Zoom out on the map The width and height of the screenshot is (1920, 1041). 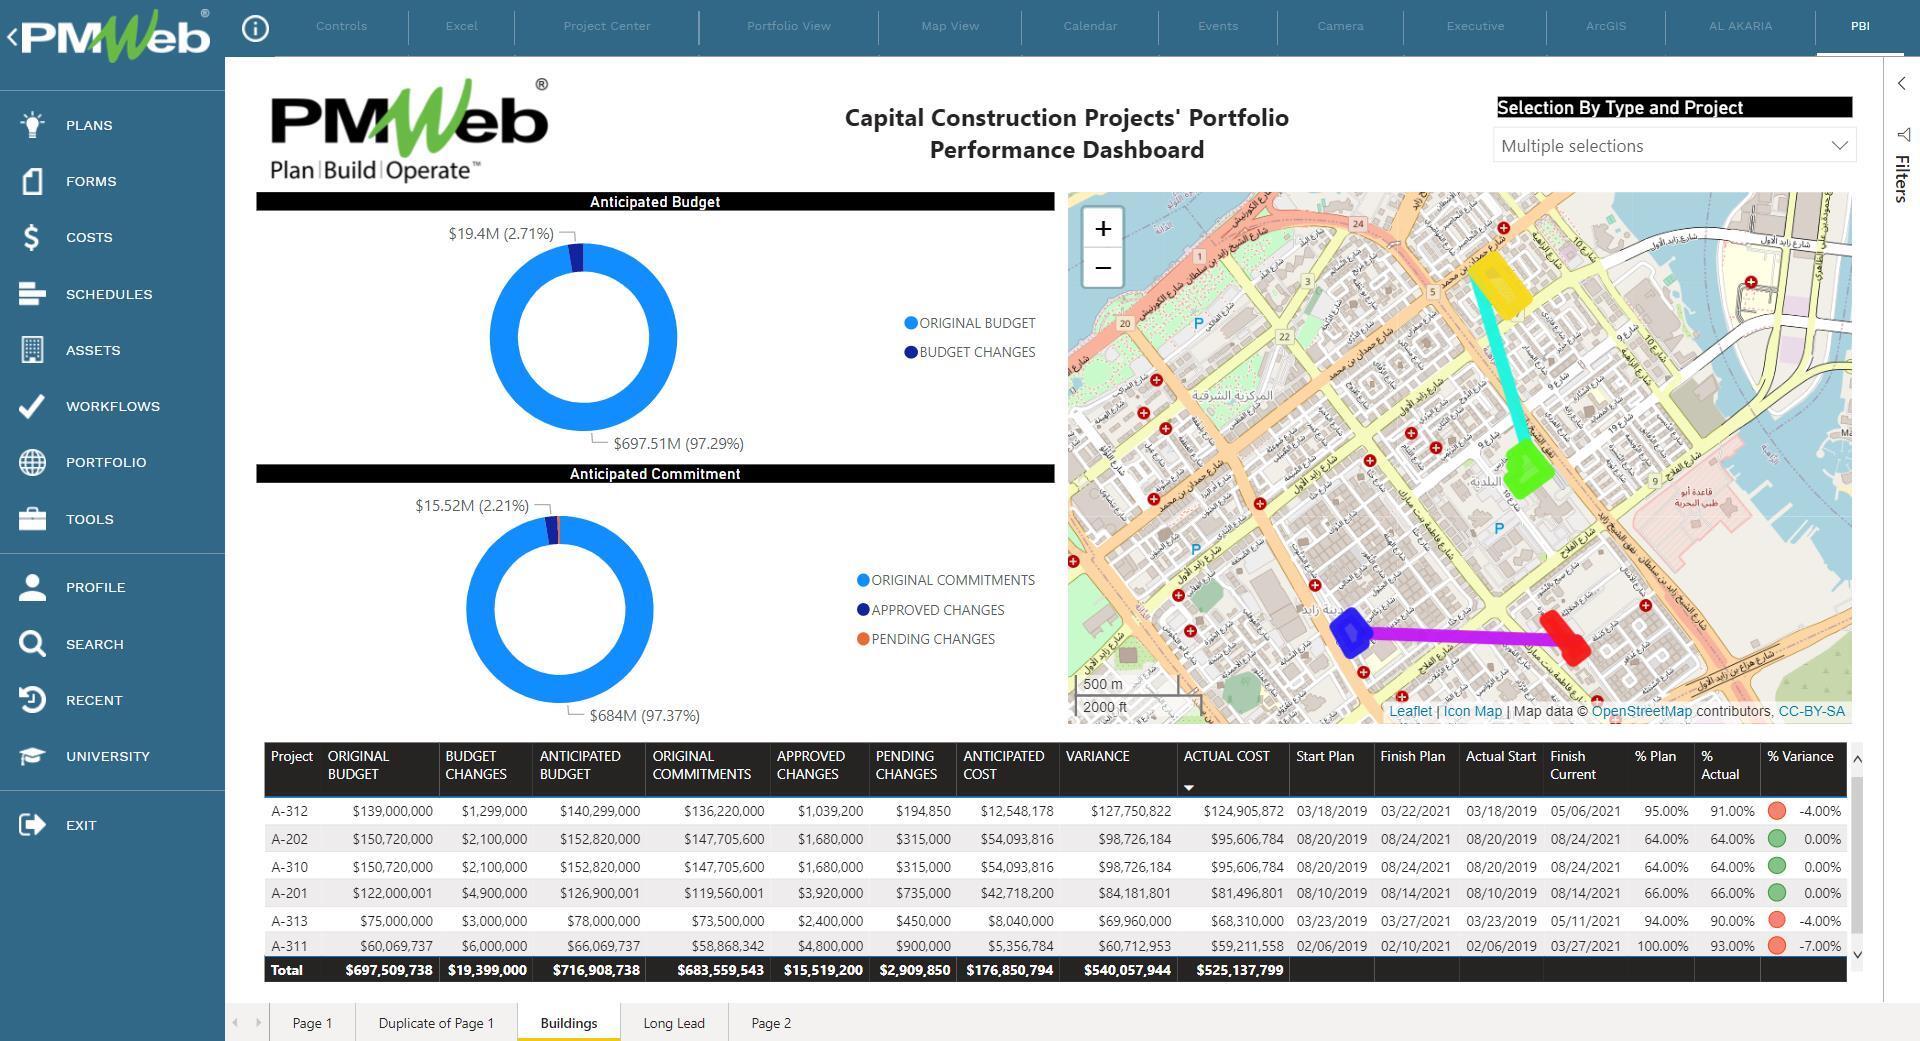point(1103,268)
